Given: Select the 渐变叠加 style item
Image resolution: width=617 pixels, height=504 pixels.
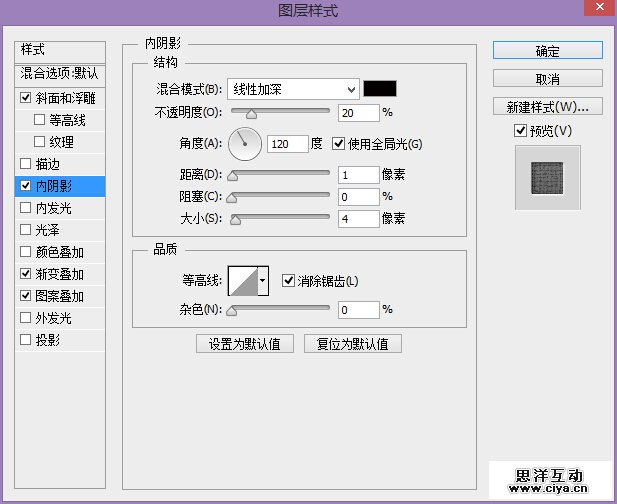Looking at the screenshot, I should [x=60, y=274].
